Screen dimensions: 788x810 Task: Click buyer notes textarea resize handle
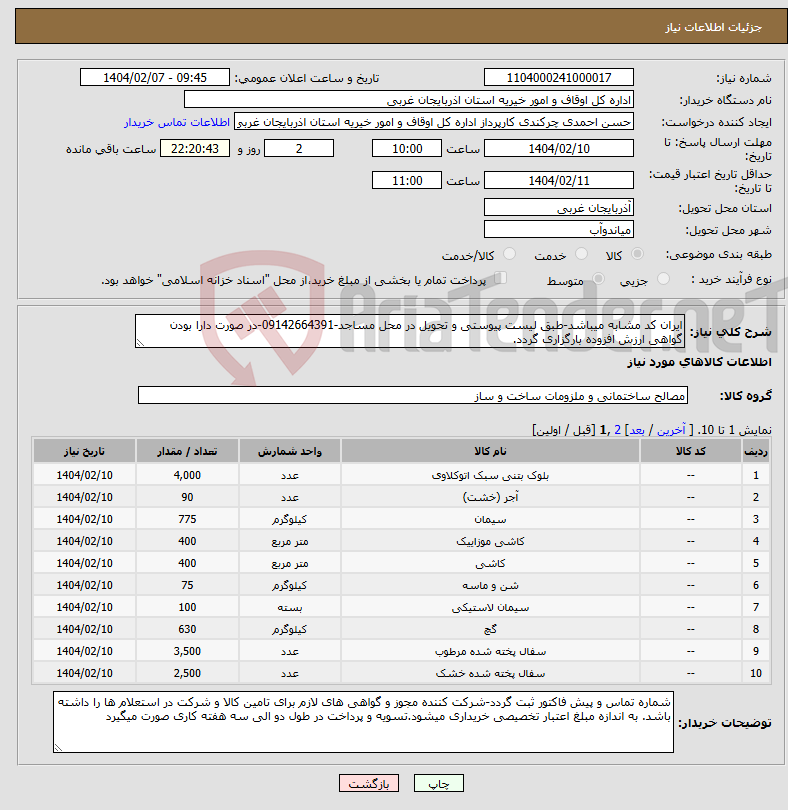pyautogui.click(x=58, y=747)
